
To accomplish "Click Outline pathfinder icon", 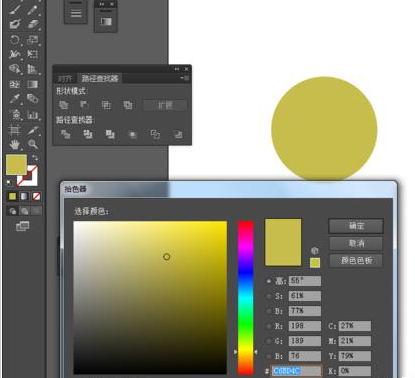I will point(155,134).
